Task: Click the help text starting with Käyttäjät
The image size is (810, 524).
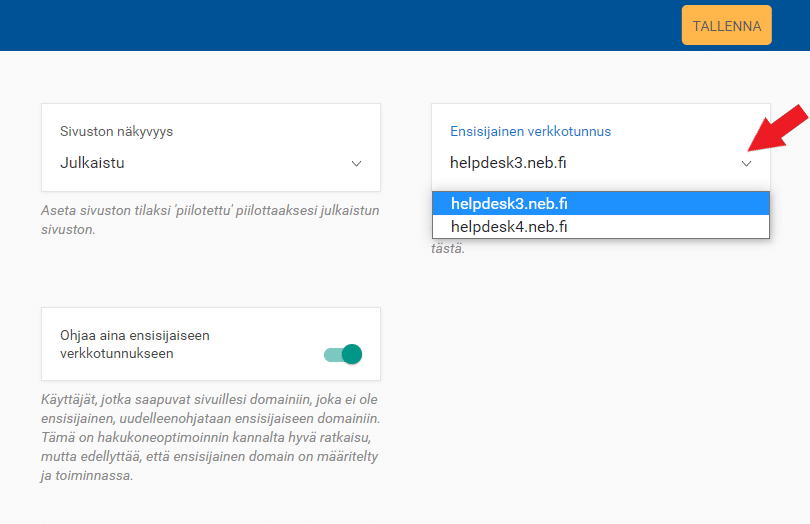Action: coord(210,438)
